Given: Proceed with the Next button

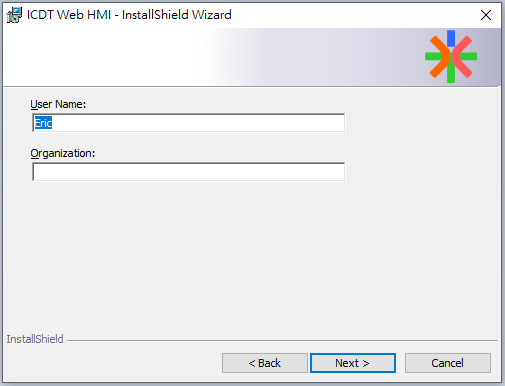Looking at the screenshot, I should (353, 363).
